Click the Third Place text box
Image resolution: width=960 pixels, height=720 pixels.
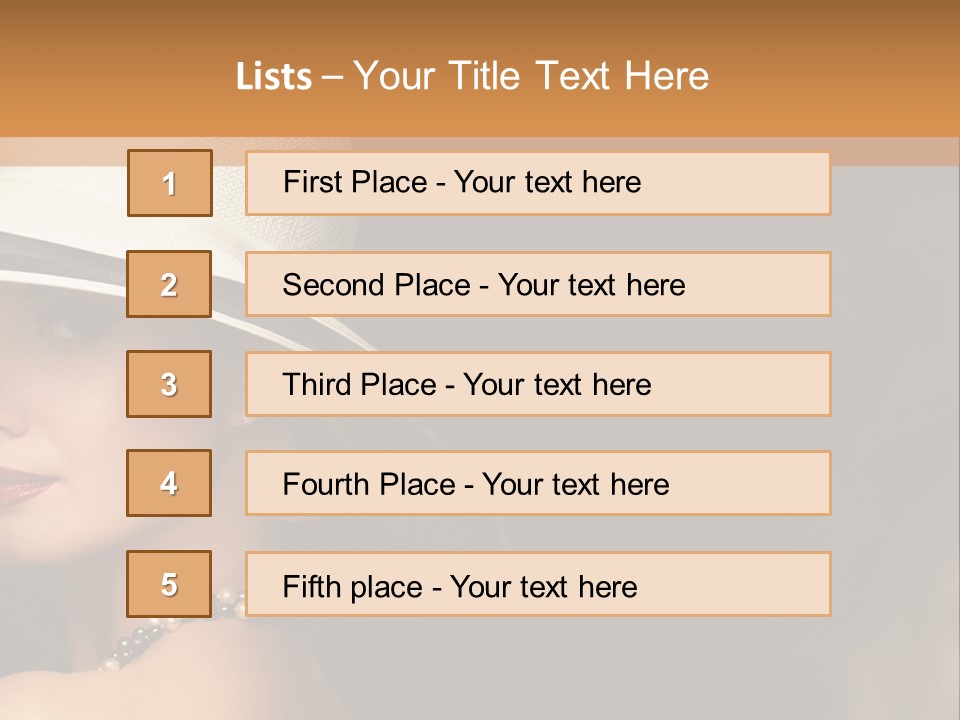pyautogui.click(x=538, y=384)
